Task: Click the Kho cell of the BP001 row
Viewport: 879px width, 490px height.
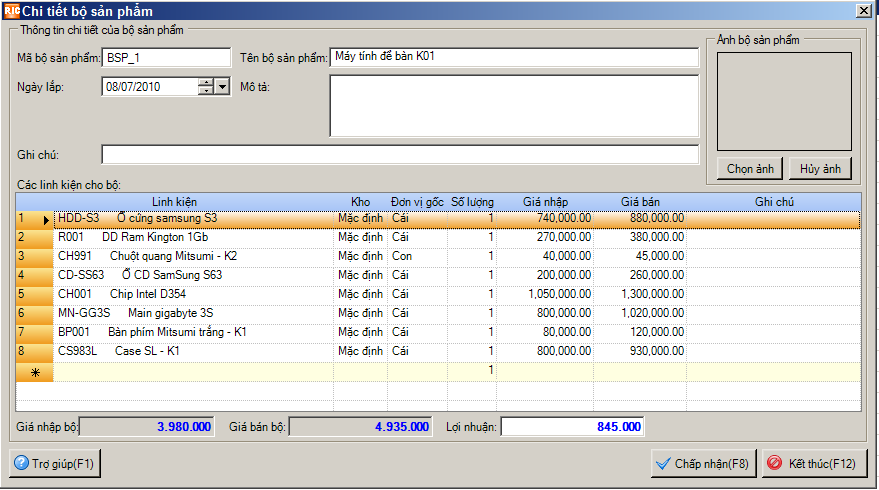Action: [360, 332]
